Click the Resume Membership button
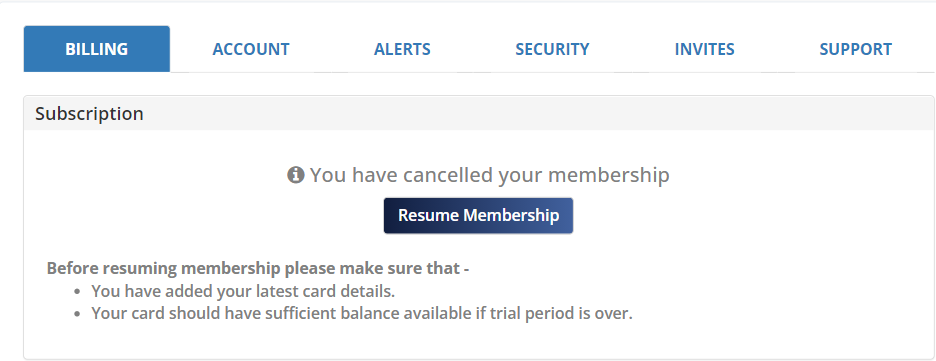Image resolution: width=936 pixels, height=361 pixels. 478,215
